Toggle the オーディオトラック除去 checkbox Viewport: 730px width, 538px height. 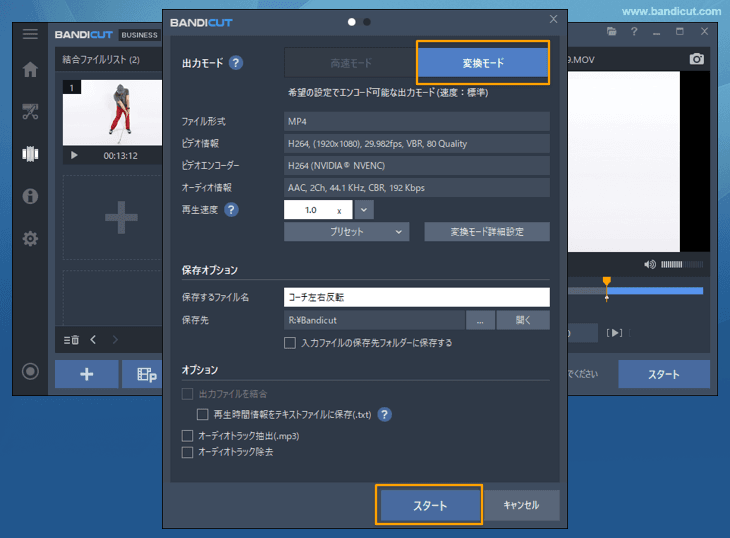click(x=187, y=452)
